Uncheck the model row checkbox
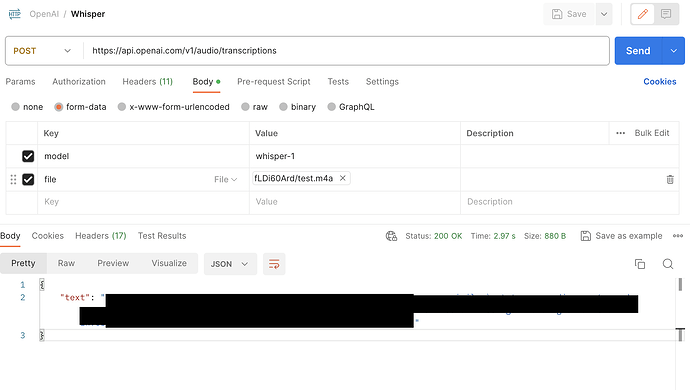690x390 pixels. (28, 156)
